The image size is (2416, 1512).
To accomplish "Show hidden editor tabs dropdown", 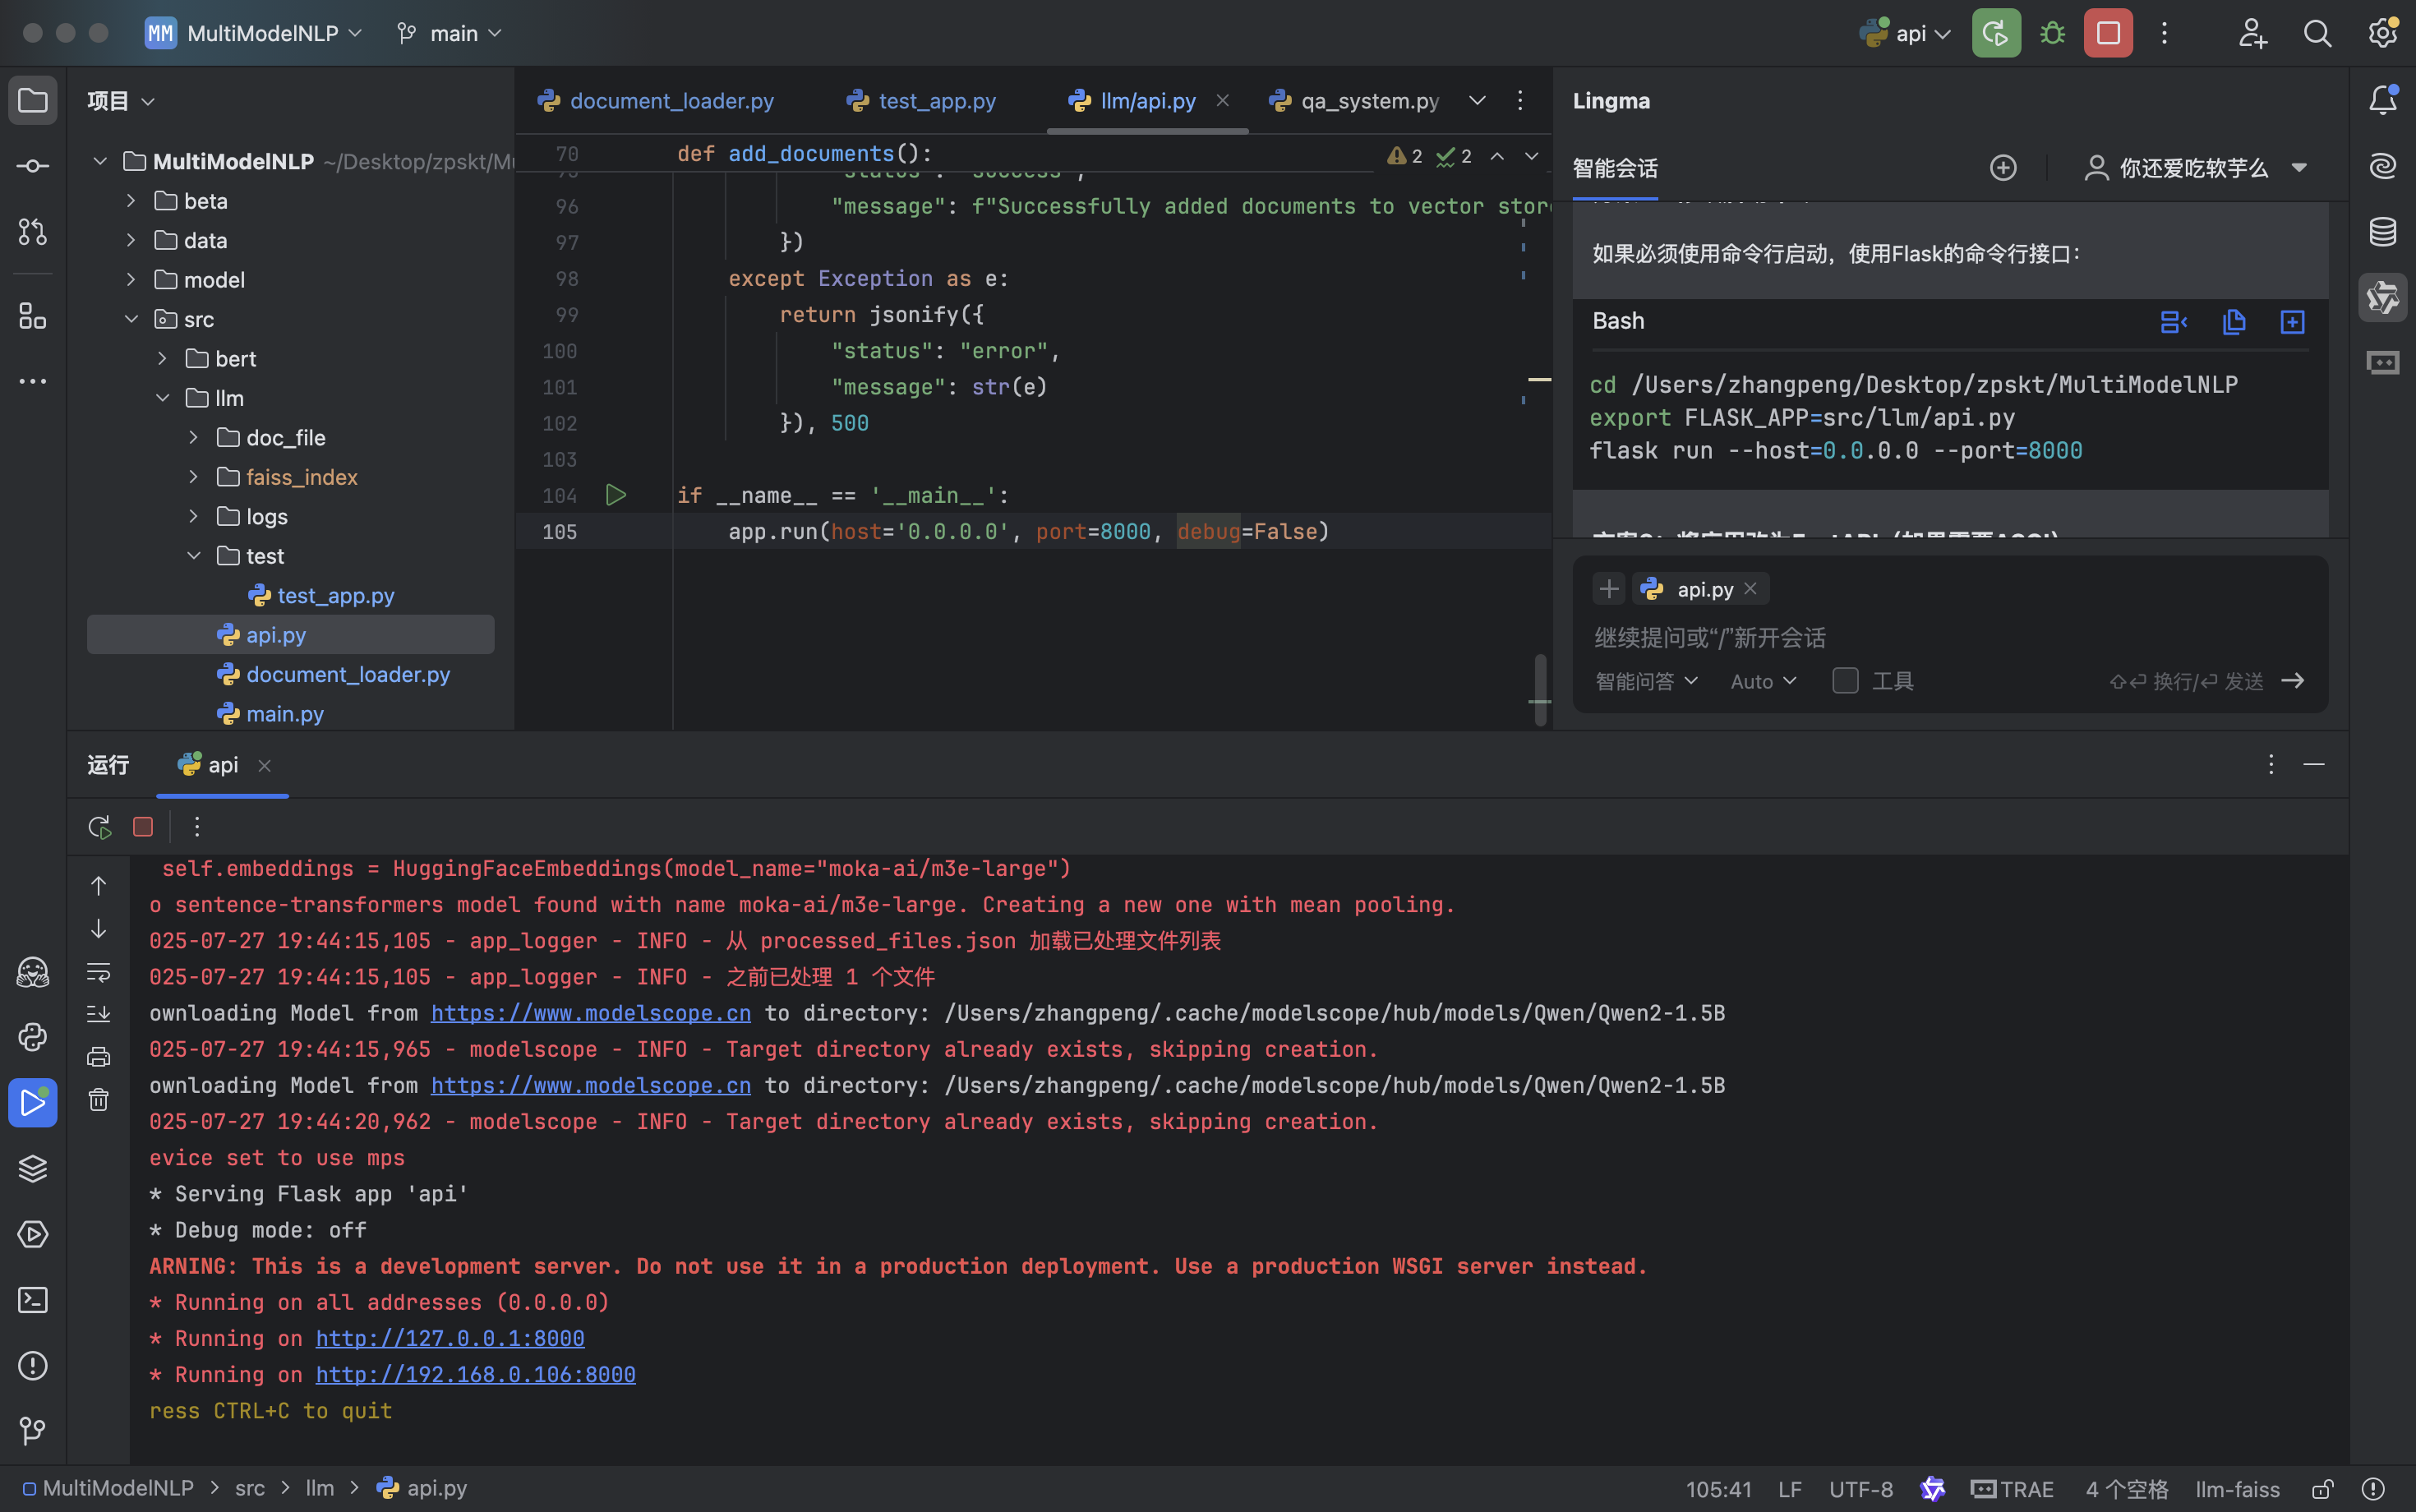I will (1477, 100).
